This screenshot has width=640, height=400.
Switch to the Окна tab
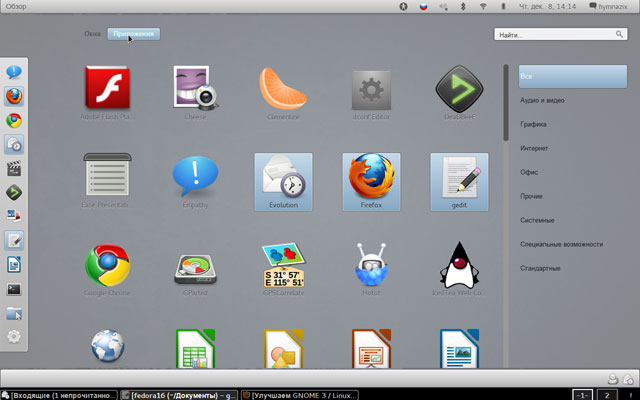click(92, 34)
